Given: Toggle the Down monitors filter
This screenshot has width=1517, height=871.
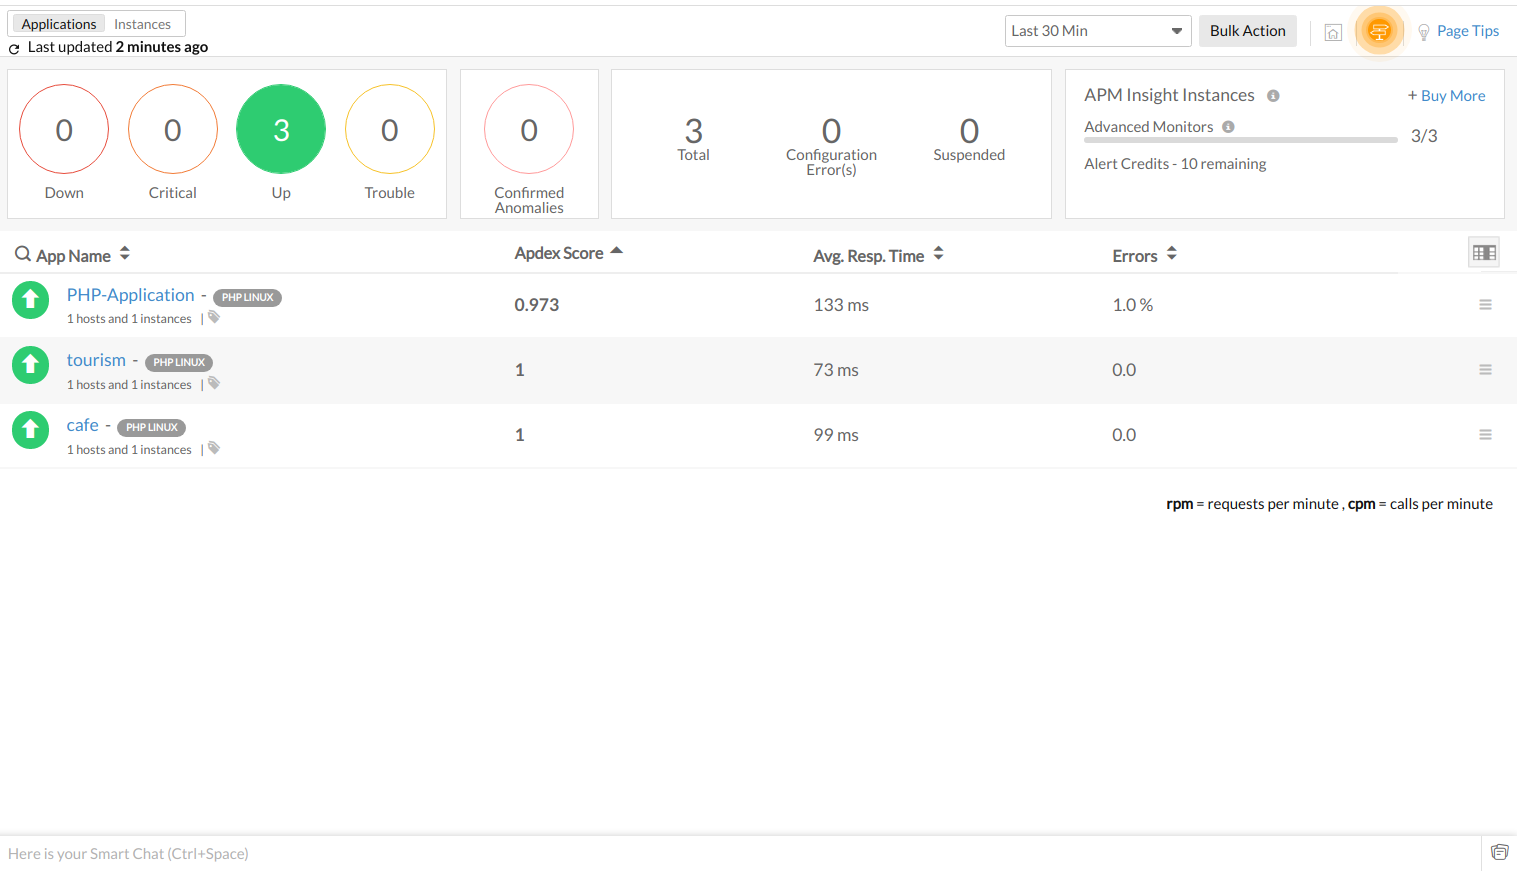Looking at the screenshot, I should (63, 129).
